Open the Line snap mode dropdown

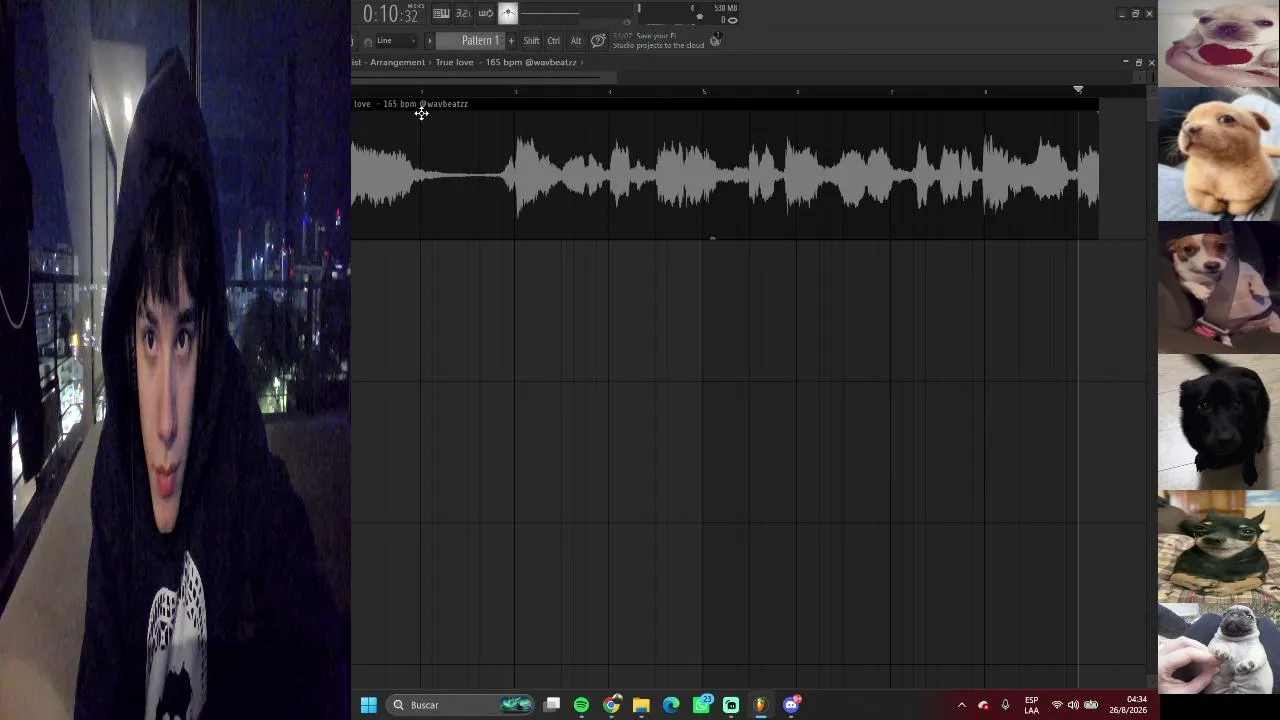(x=396, y=41)
